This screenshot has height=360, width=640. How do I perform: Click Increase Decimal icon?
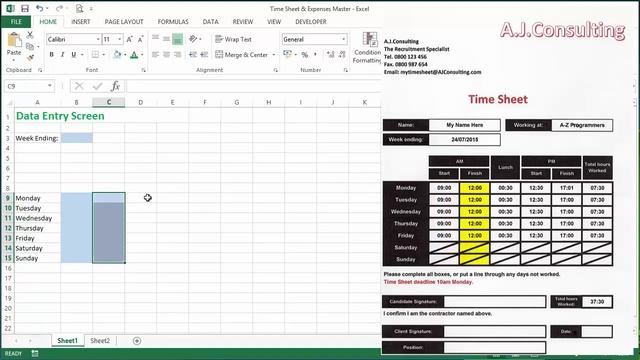[x=331, y=54]
